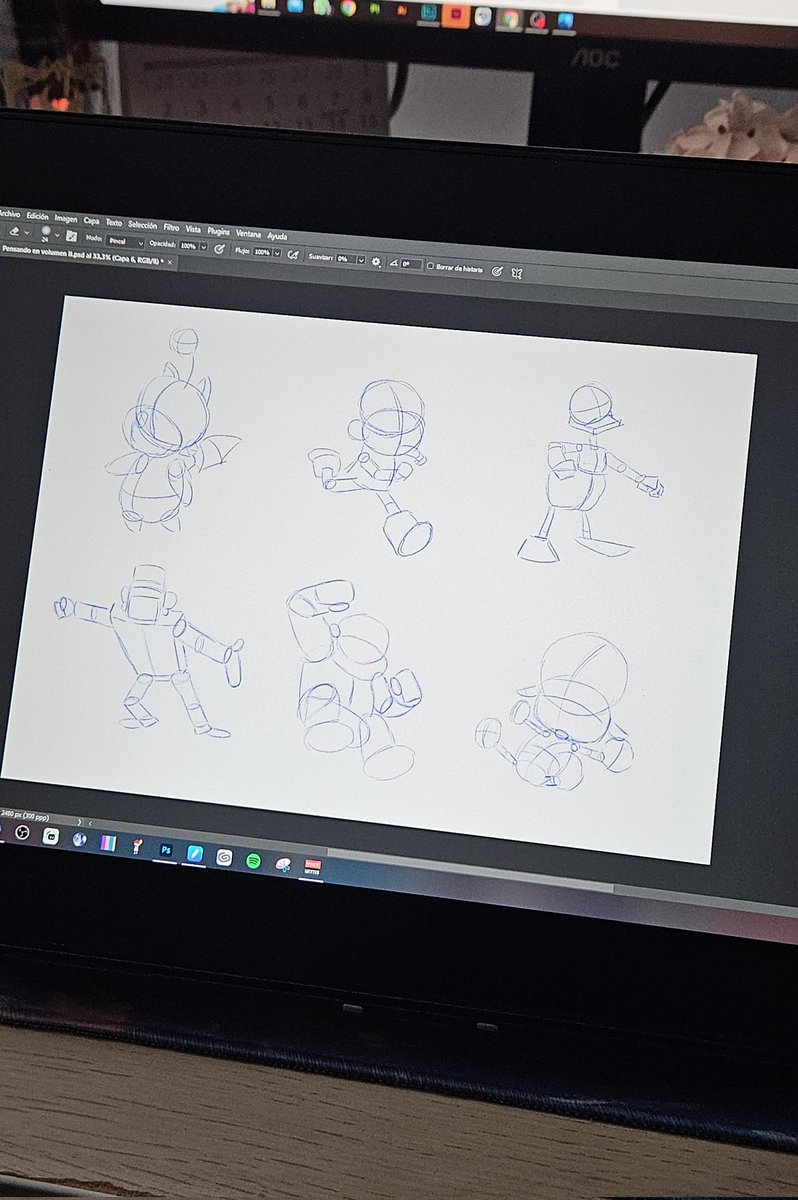The height and width of the screenshot is (1200, 798).
Task: Click the Eraser tool preset icon
Action: pyautogui.click(x=14, y=231)
